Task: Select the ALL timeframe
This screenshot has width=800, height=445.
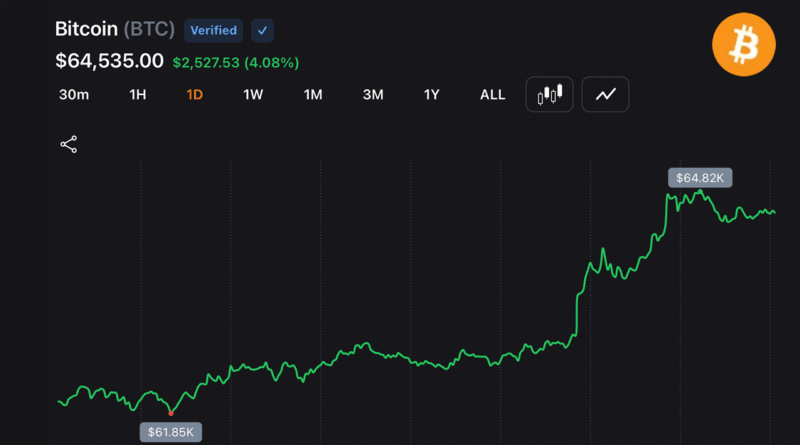Action: (x=492, y=94)
